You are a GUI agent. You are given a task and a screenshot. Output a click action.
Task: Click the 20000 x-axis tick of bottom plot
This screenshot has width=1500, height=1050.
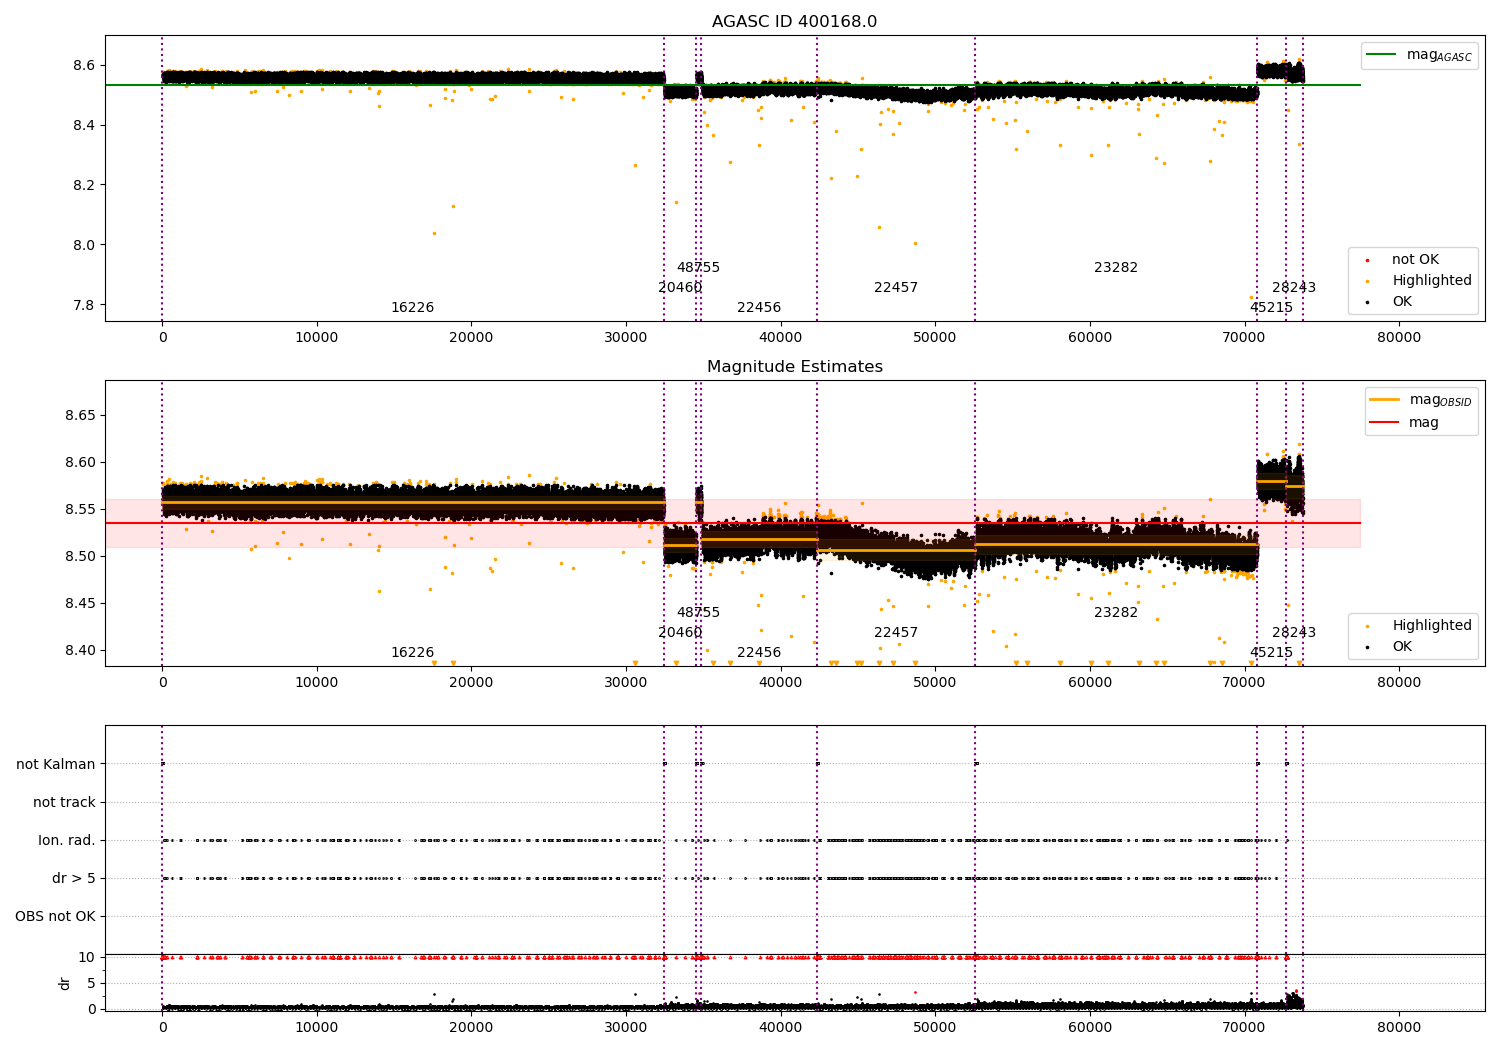(x=471, y=1028)
